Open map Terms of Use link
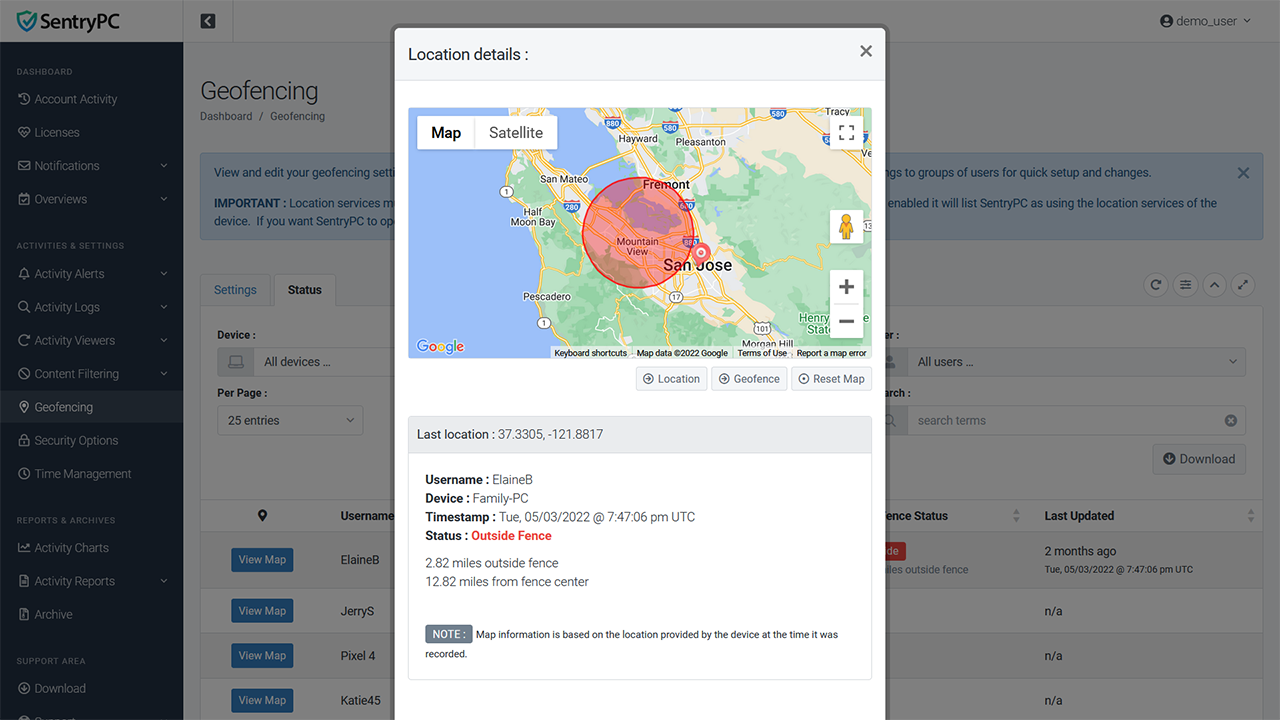Screen dimensions: 1280x720 tap(762, 353)
